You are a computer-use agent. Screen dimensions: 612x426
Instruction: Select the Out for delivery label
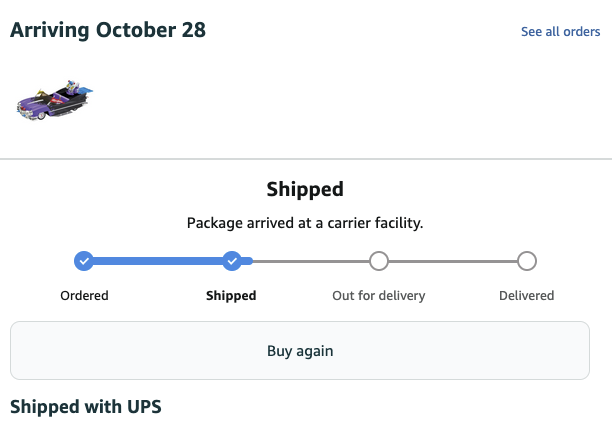click(x=378, y=296)
